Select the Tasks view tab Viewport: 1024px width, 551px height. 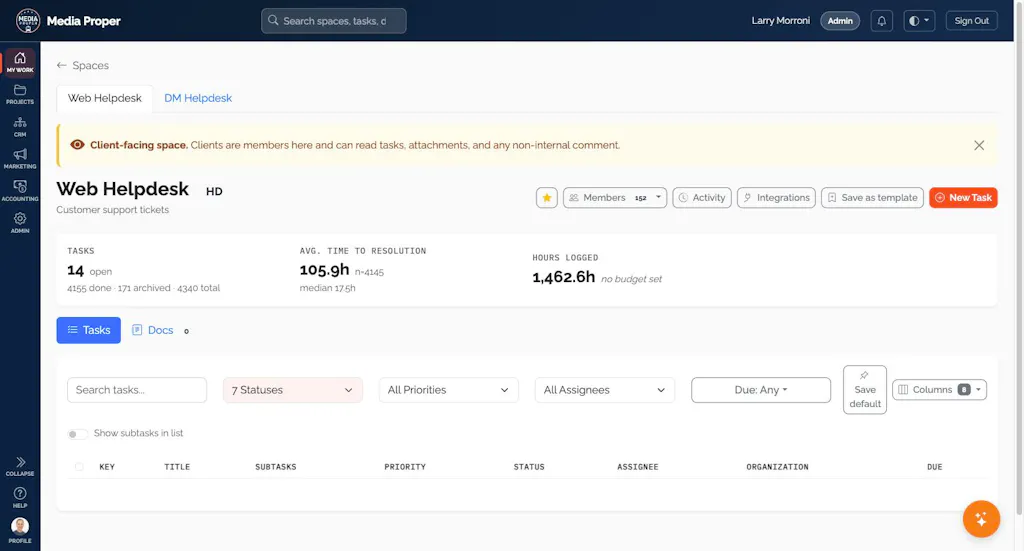tap(88, 330)
